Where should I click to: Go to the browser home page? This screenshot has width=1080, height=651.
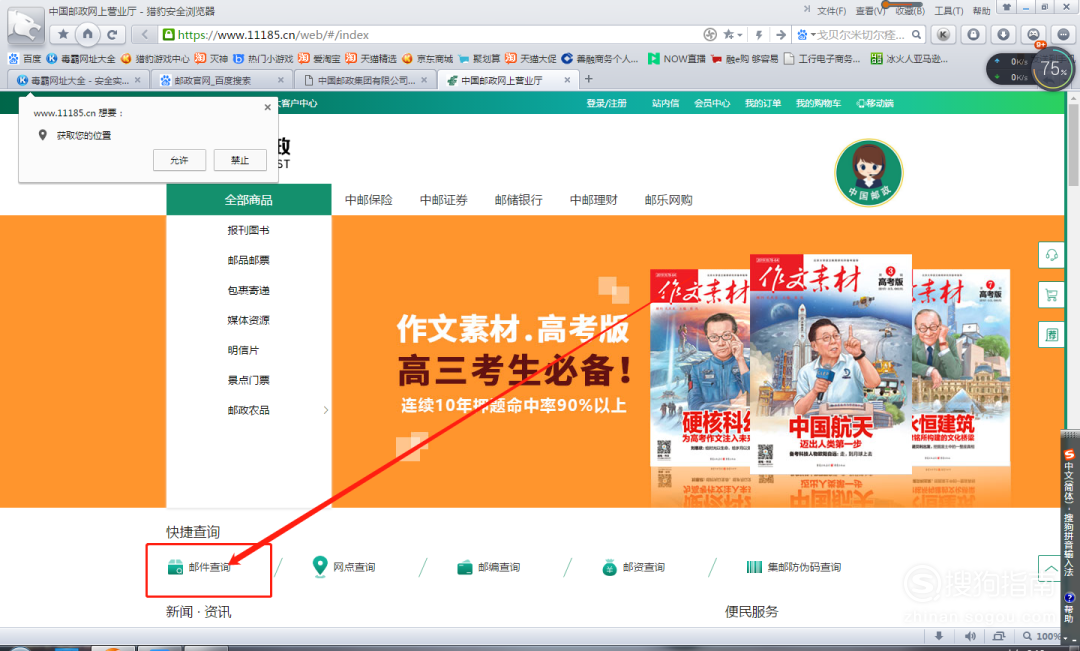tap(87, 34)
